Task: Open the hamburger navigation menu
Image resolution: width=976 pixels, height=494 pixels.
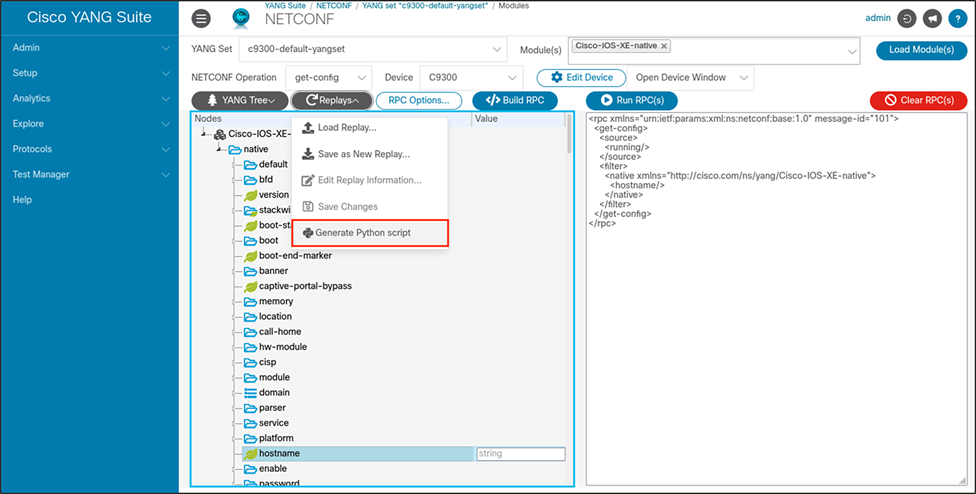Action: coord(200,19)
